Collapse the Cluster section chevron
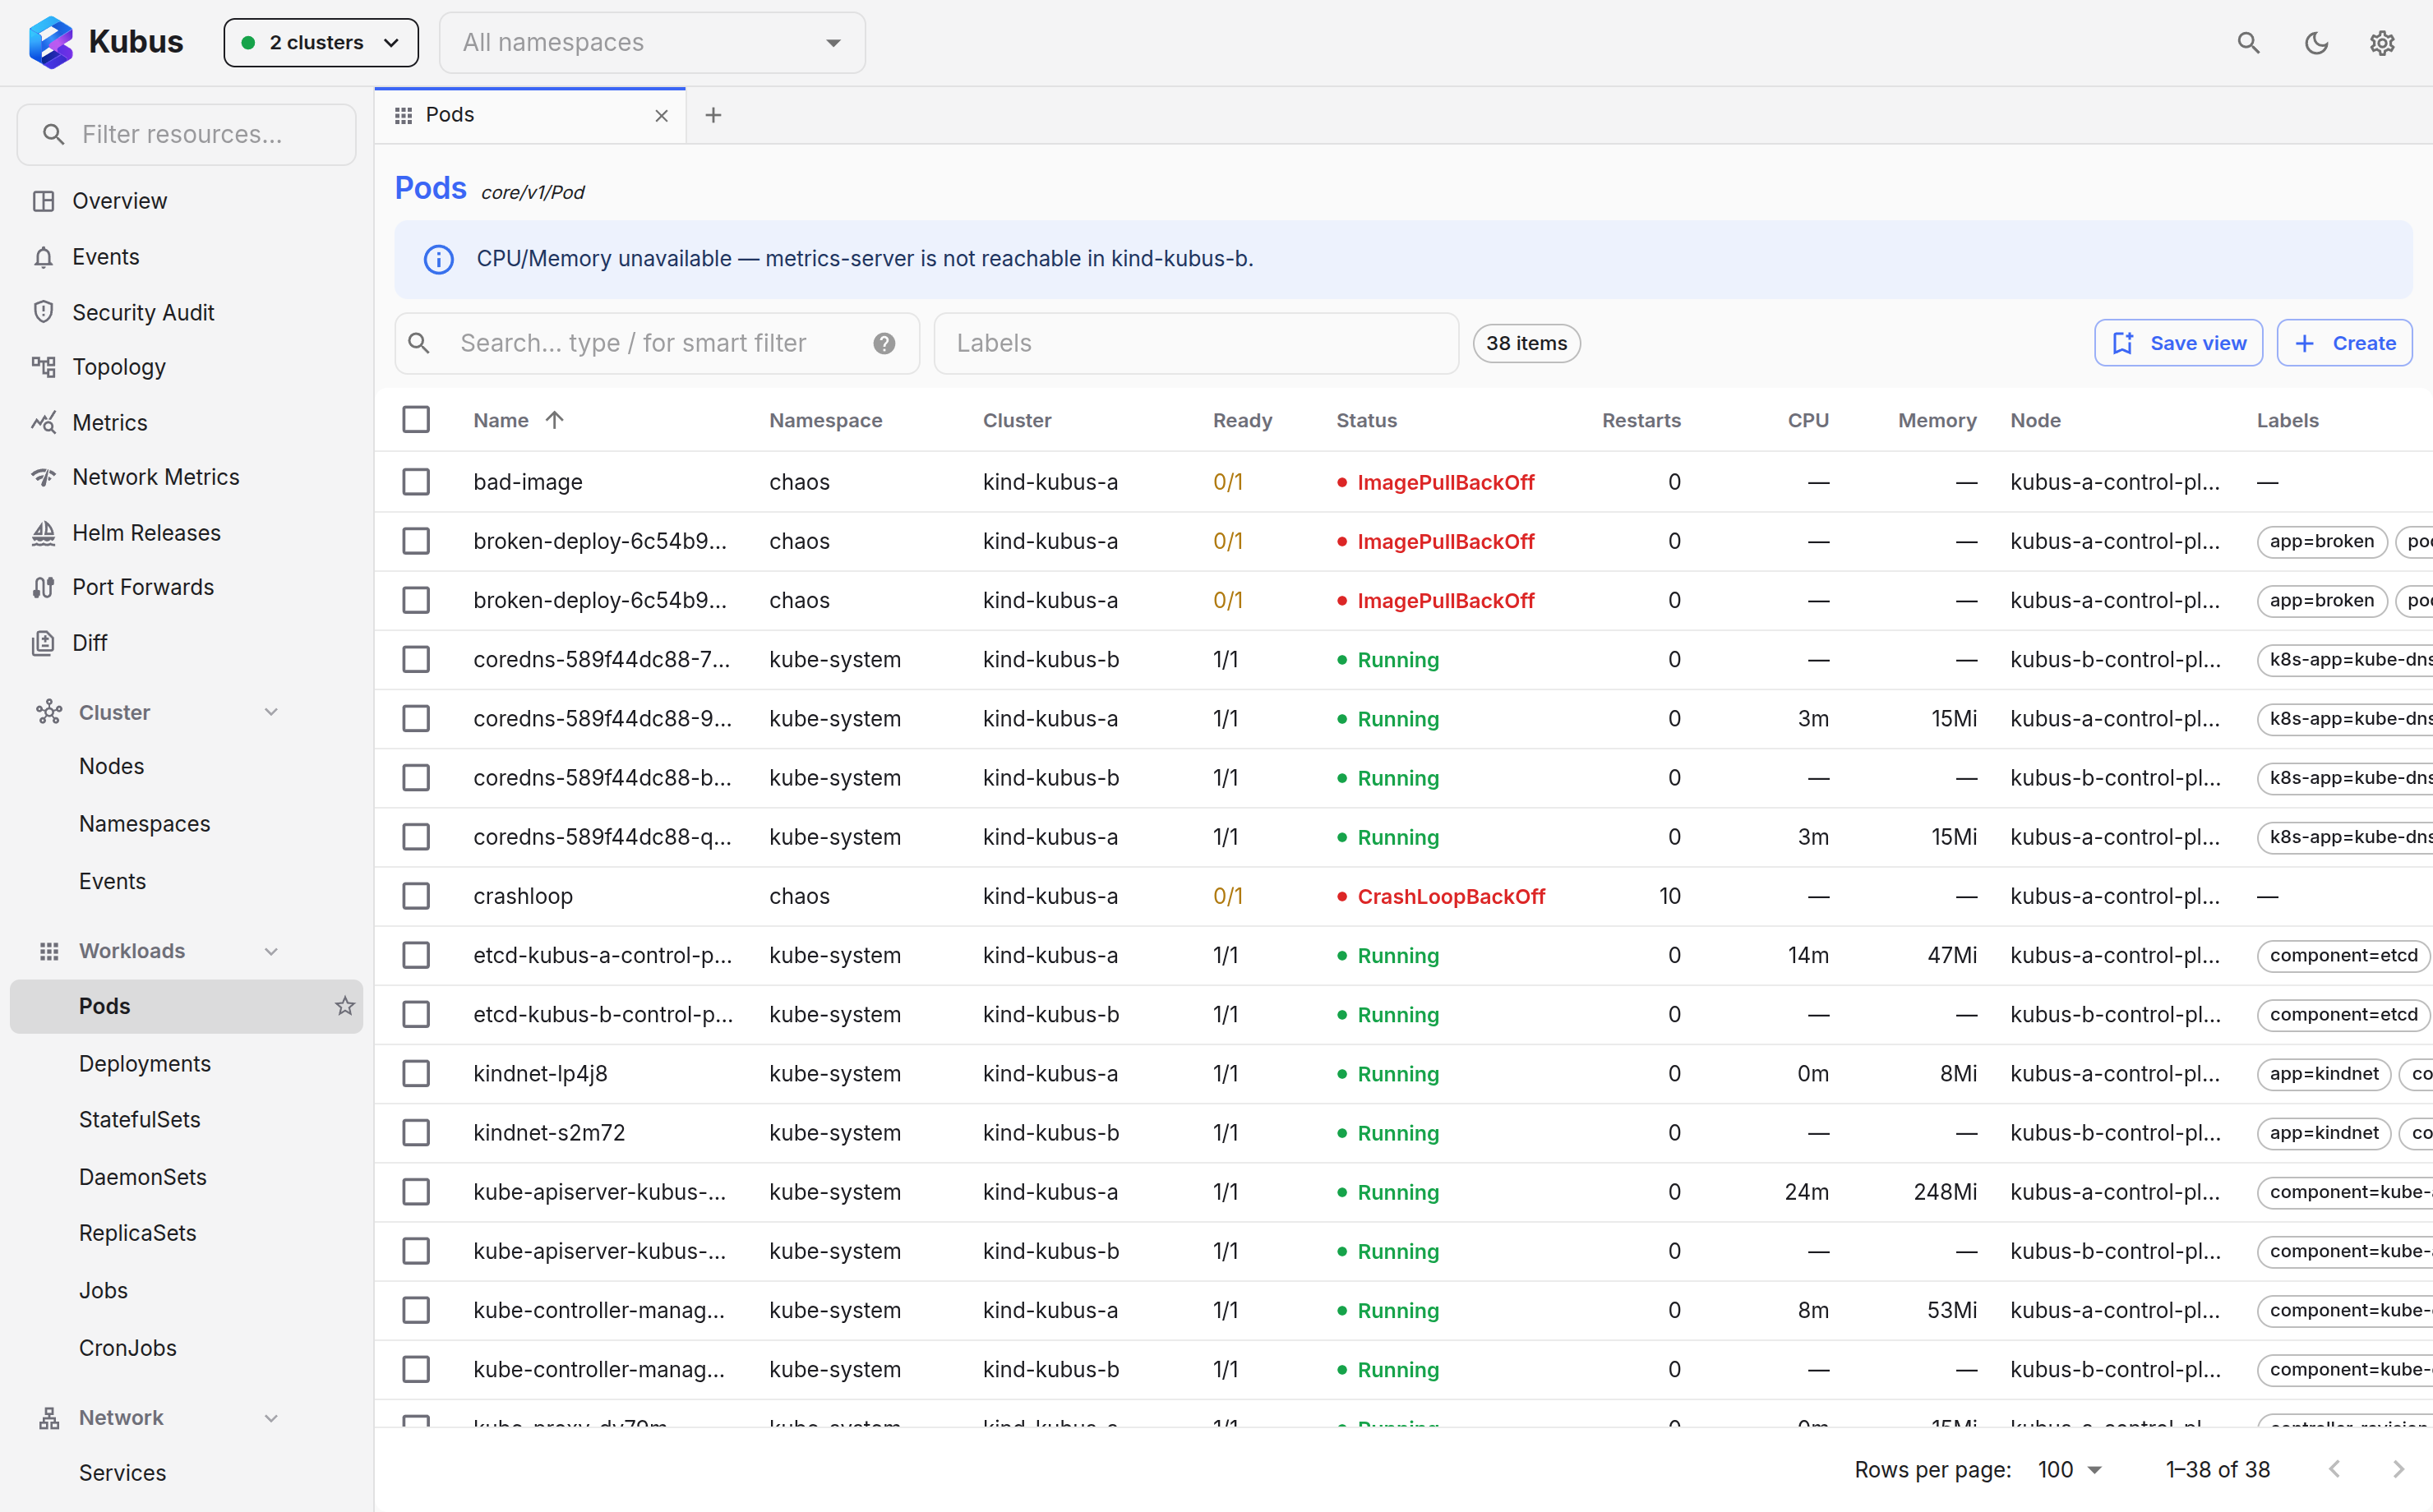The height and width of the screenshot is (1512, 2433). click(271, 712)
